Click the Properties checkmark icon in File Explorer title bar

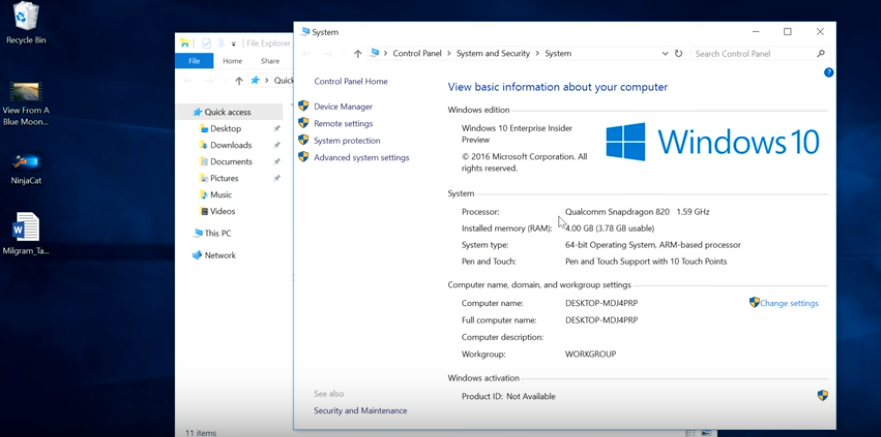(x=206, y=43)
